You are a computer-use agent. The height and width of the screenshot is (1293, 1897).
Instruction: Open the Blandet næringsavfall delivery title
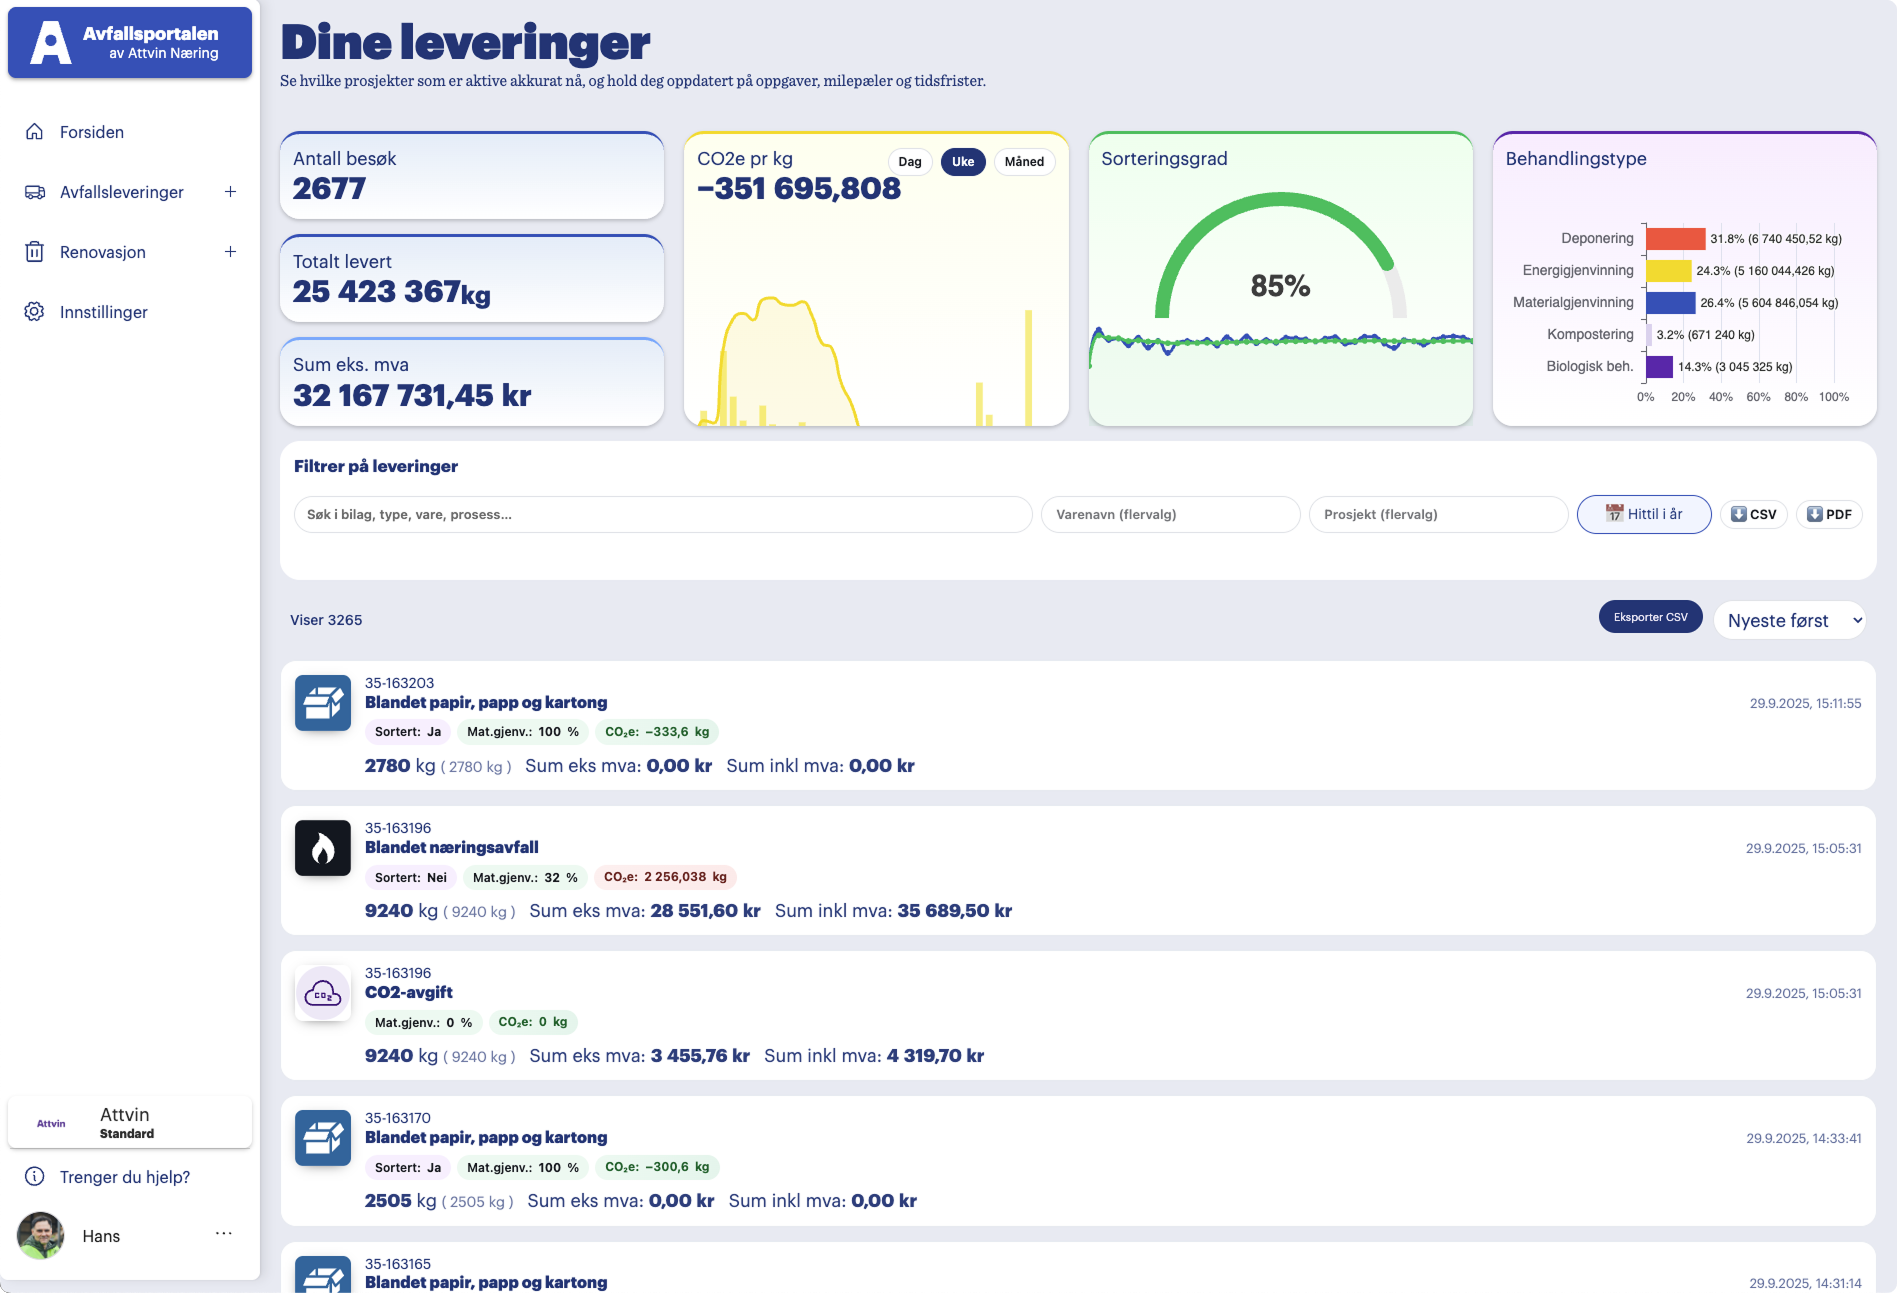452,847
